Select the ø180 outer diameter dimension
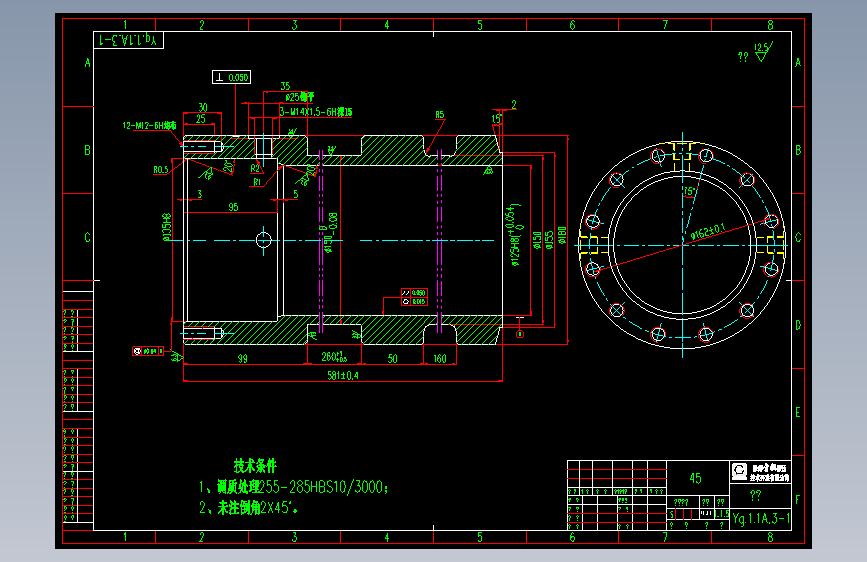The width and height of the screenshot is (867, 562). point(562,236)
